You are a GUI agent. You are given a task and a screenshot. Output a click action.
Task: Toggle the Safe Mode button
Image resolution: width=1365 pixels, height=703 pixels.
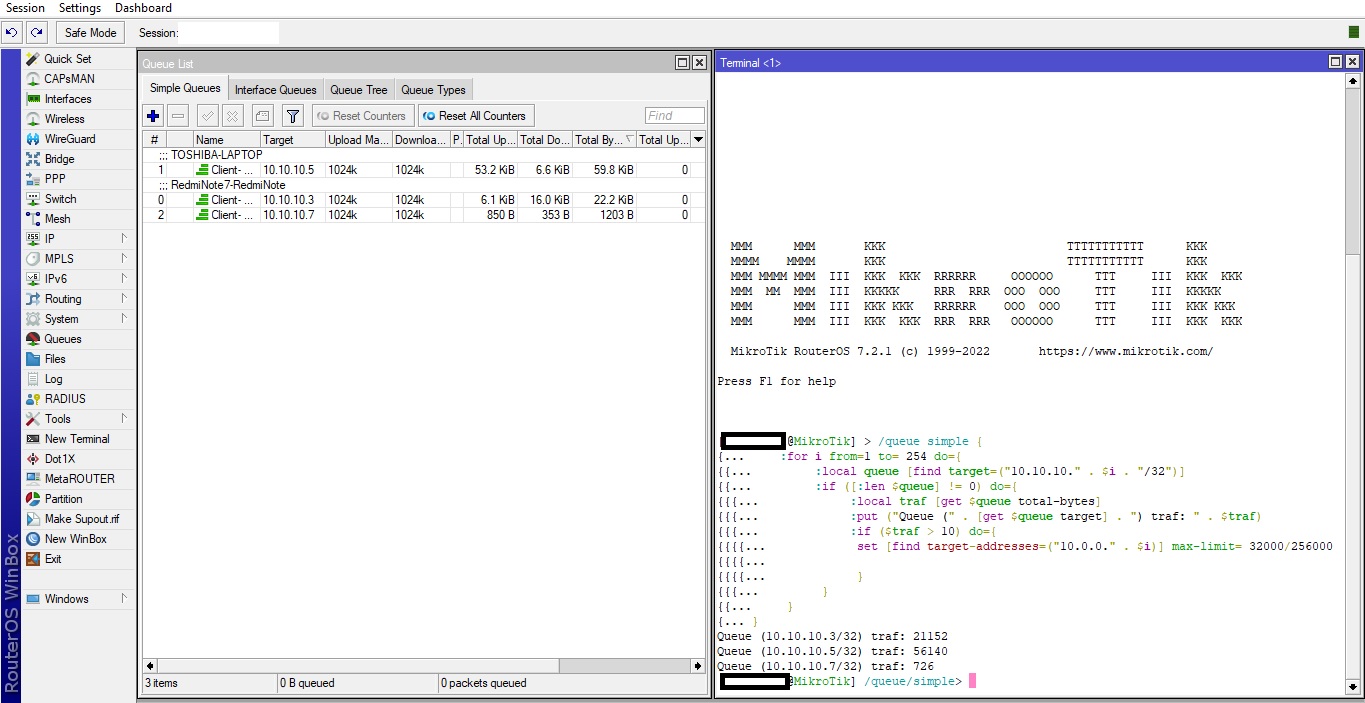tap(91, 33)
